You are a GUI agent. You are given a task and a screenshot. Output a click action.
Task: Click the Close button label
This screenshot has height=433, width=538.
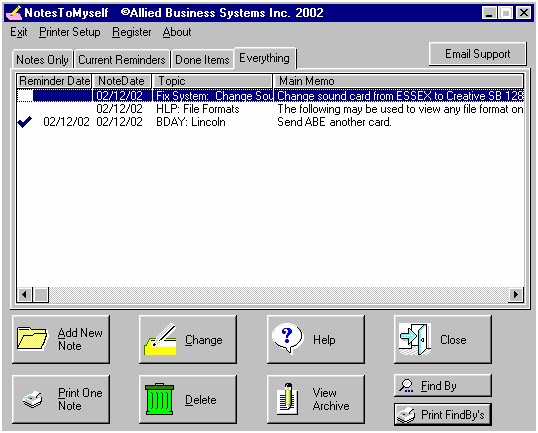(x=453, y=340)
